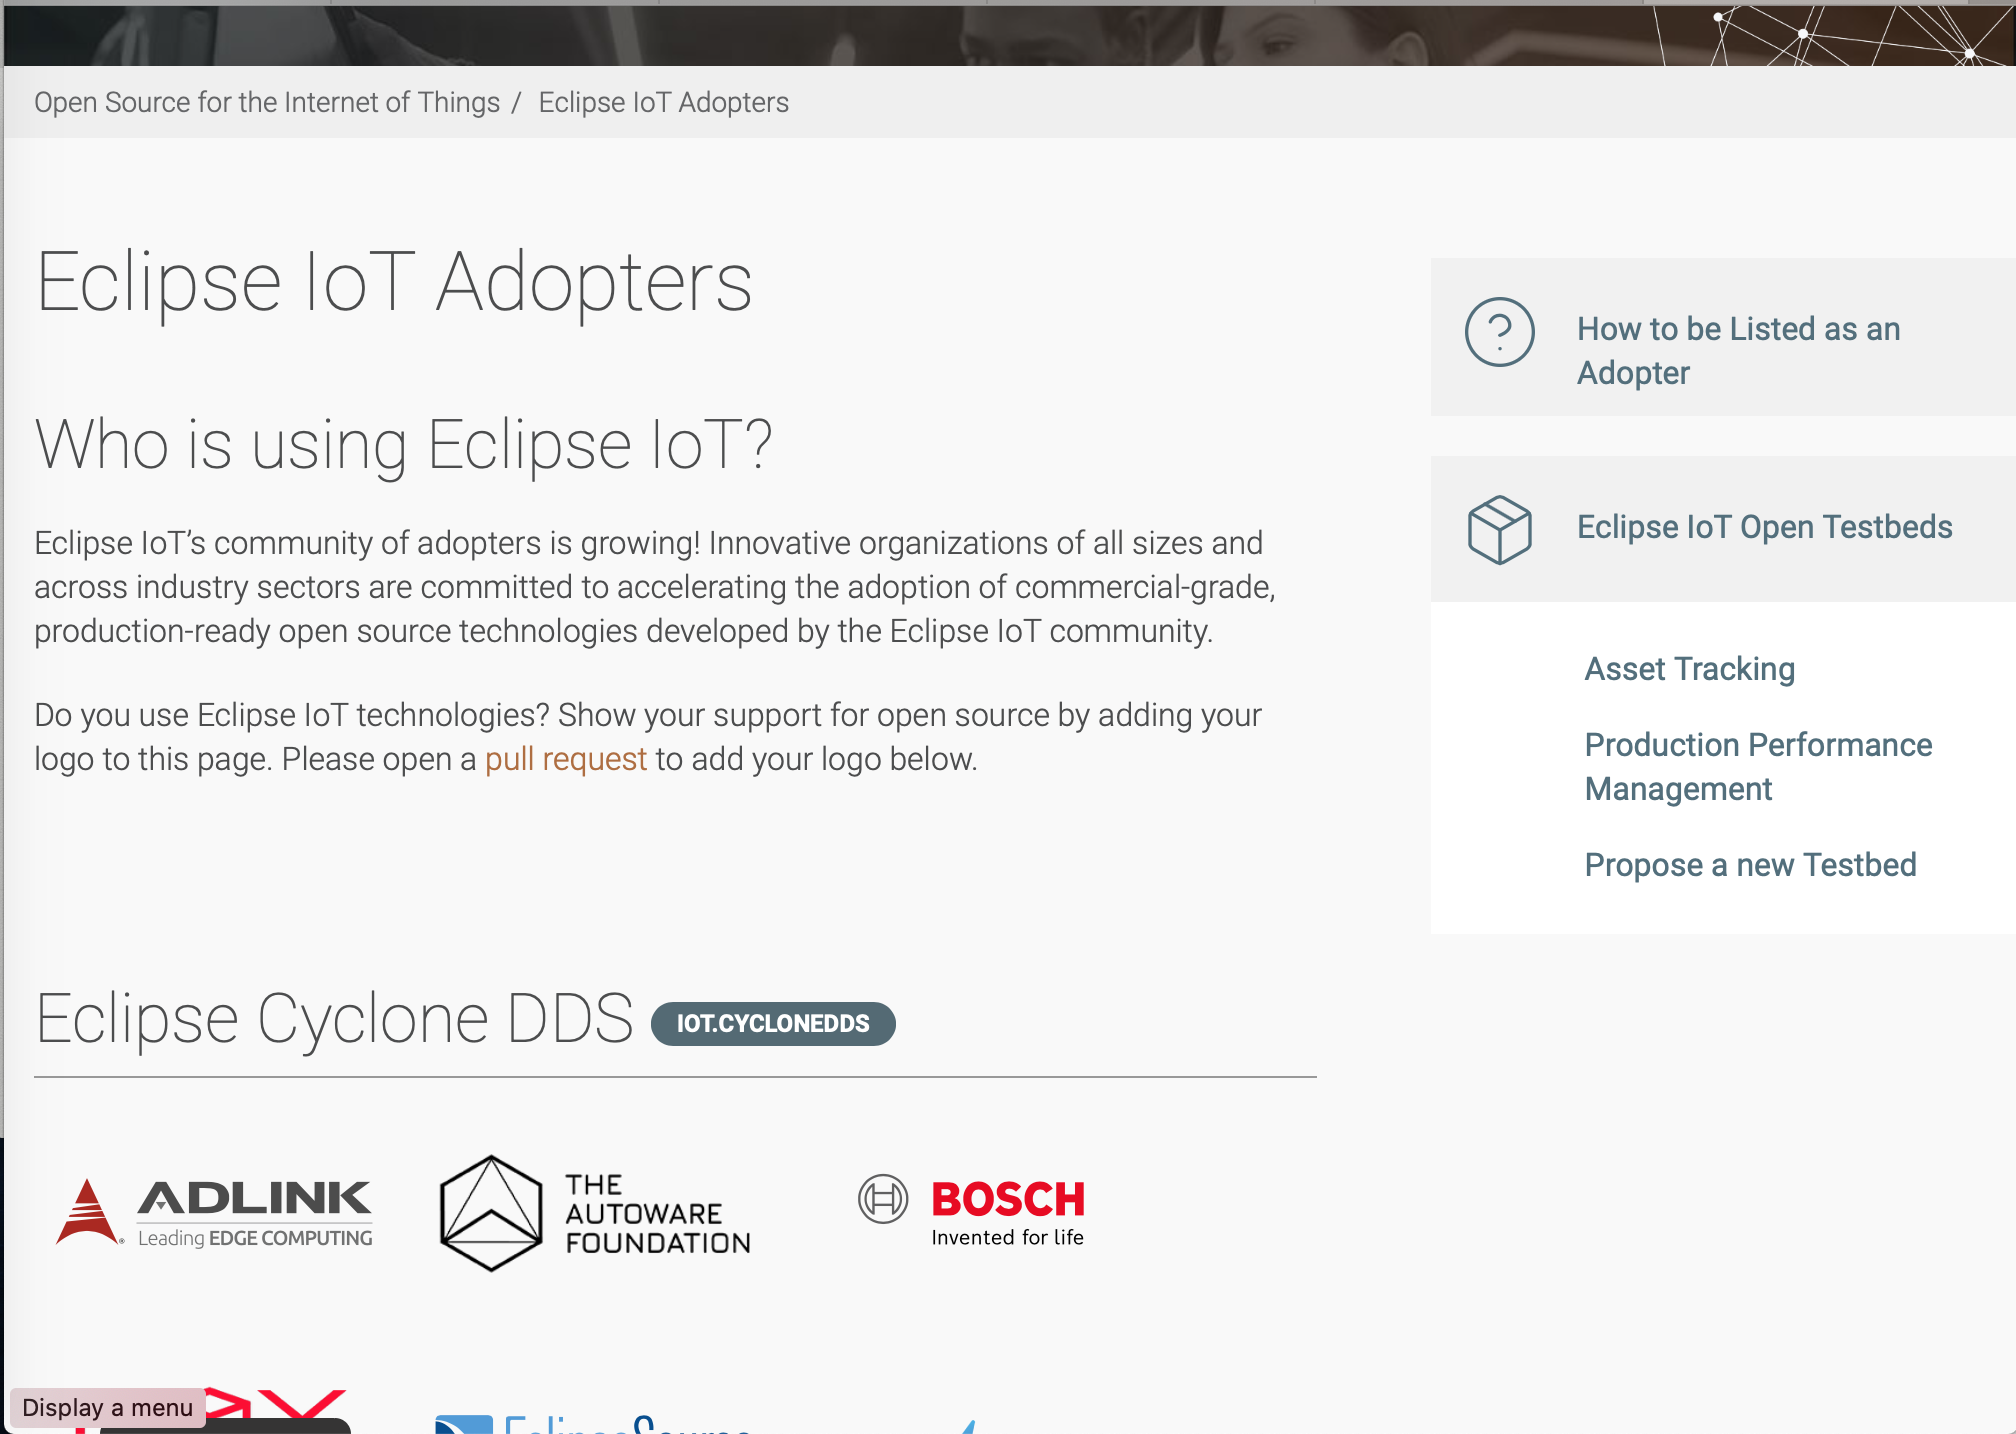Click the 'Display a menu' tooltip label
Screen dimensions: 2016x1434
(x=108, y=1408)
